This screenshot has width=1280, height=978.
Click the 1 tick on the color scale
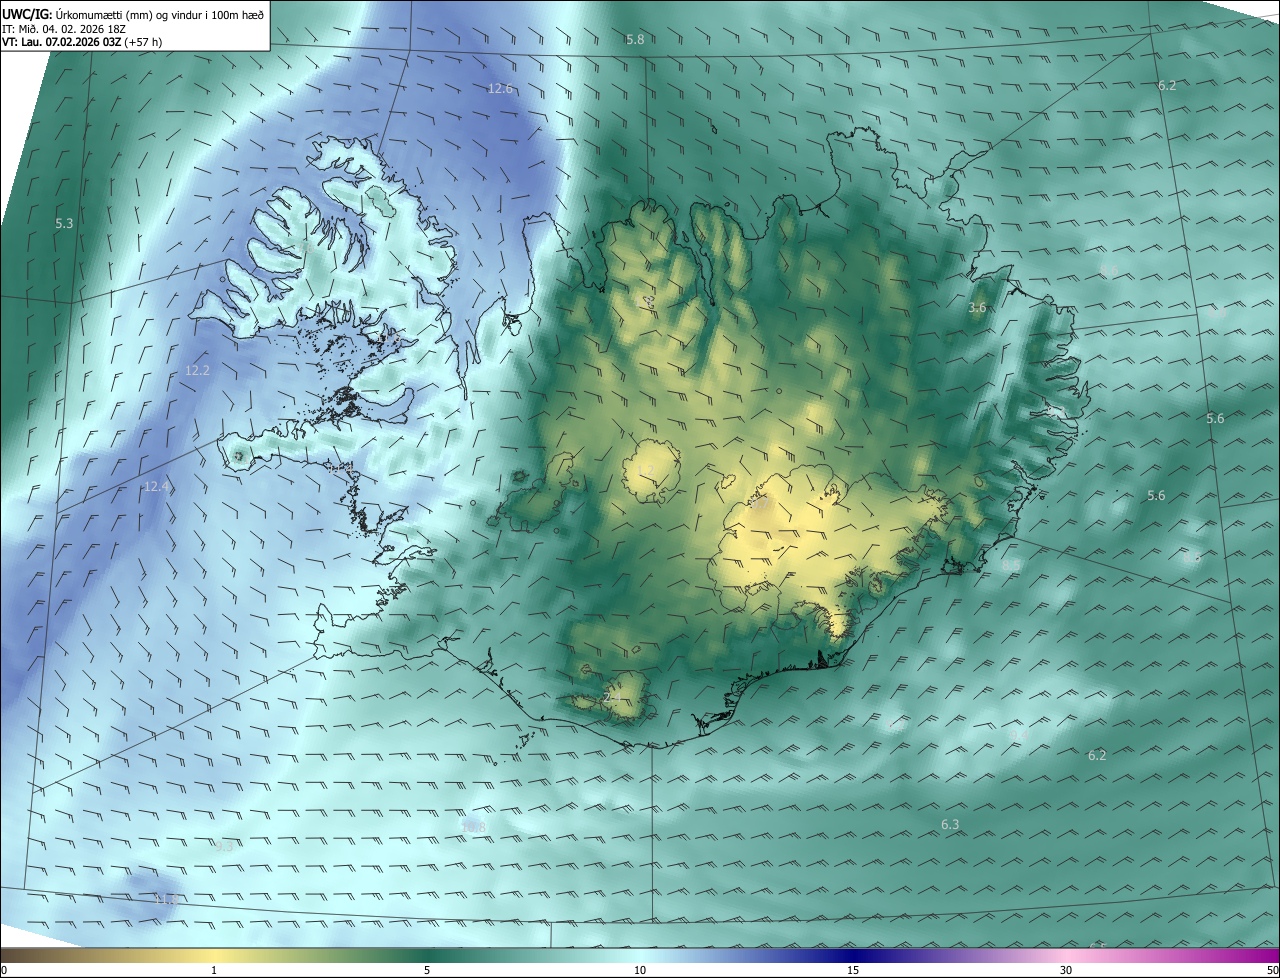pos(214,970)
